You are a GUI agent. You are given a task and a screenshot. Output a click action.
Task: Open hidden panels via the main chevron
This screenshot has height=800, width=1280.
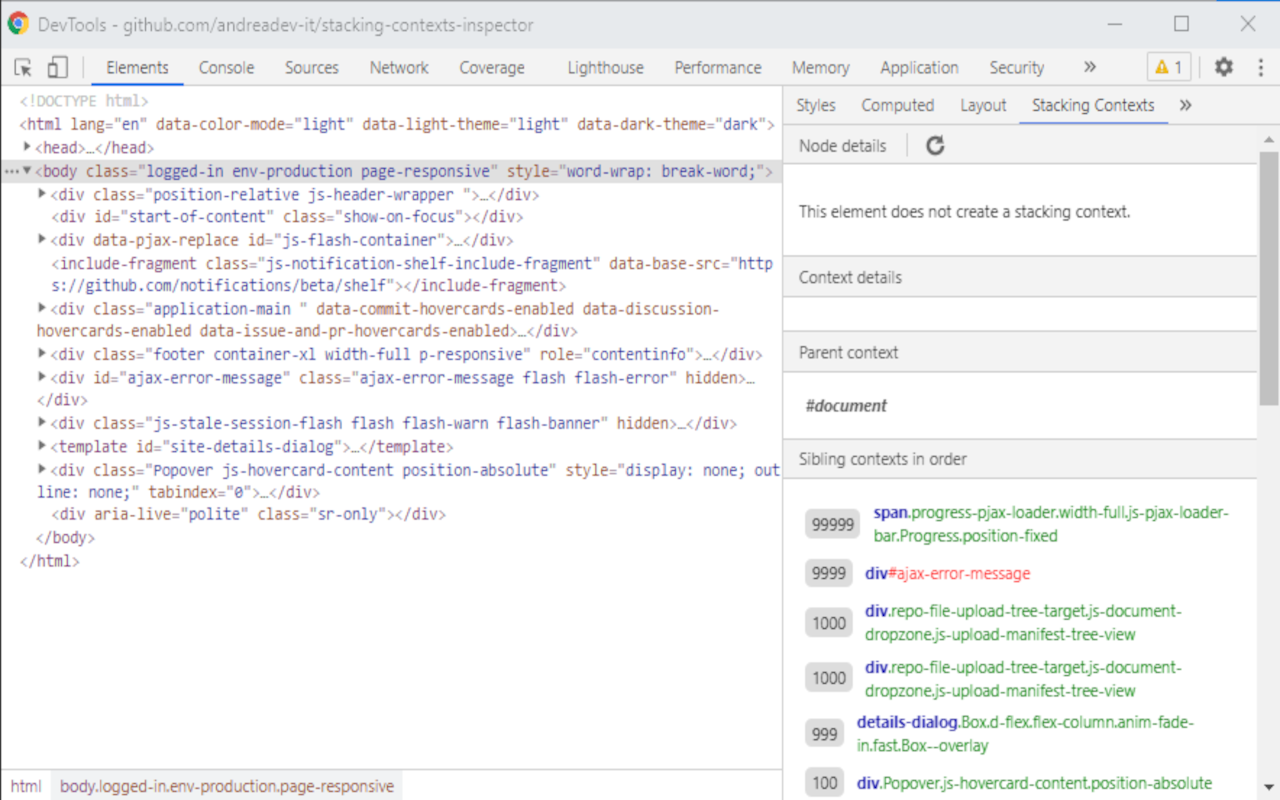click(1089, 67)
